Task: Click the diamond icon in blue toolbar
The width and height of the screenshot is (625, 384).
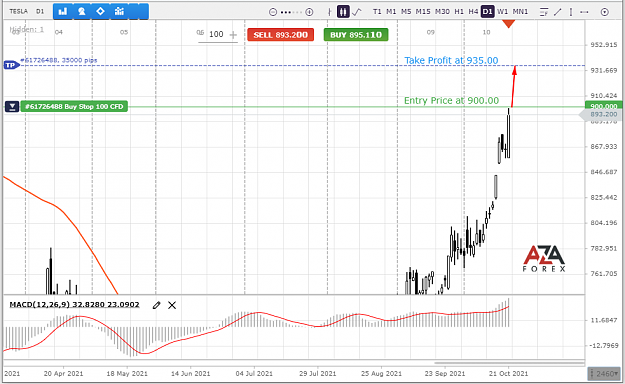Action: [x=100, y=12]
